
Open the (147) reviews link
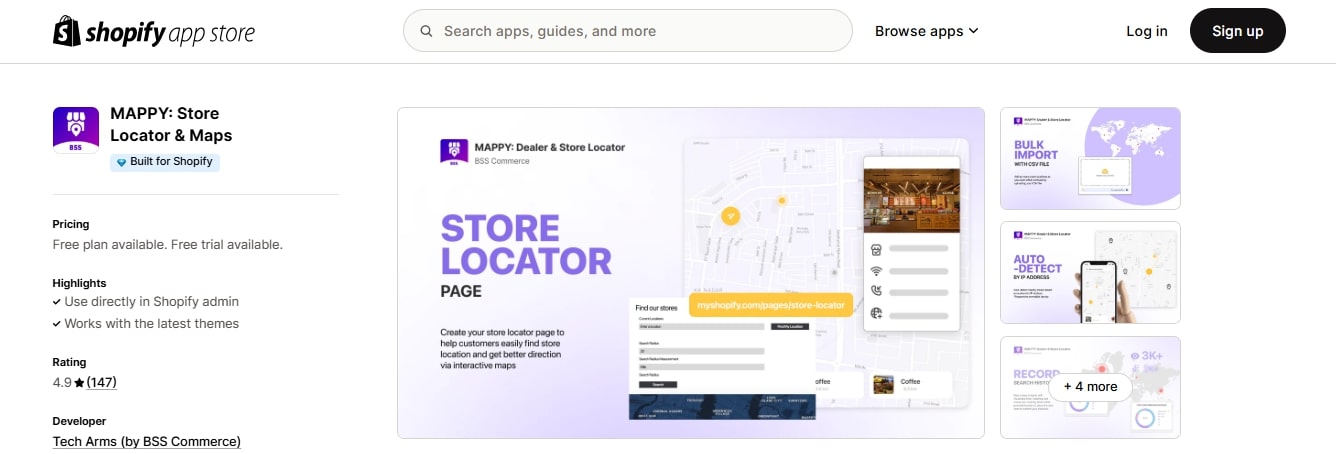click(x=102, y=382)
